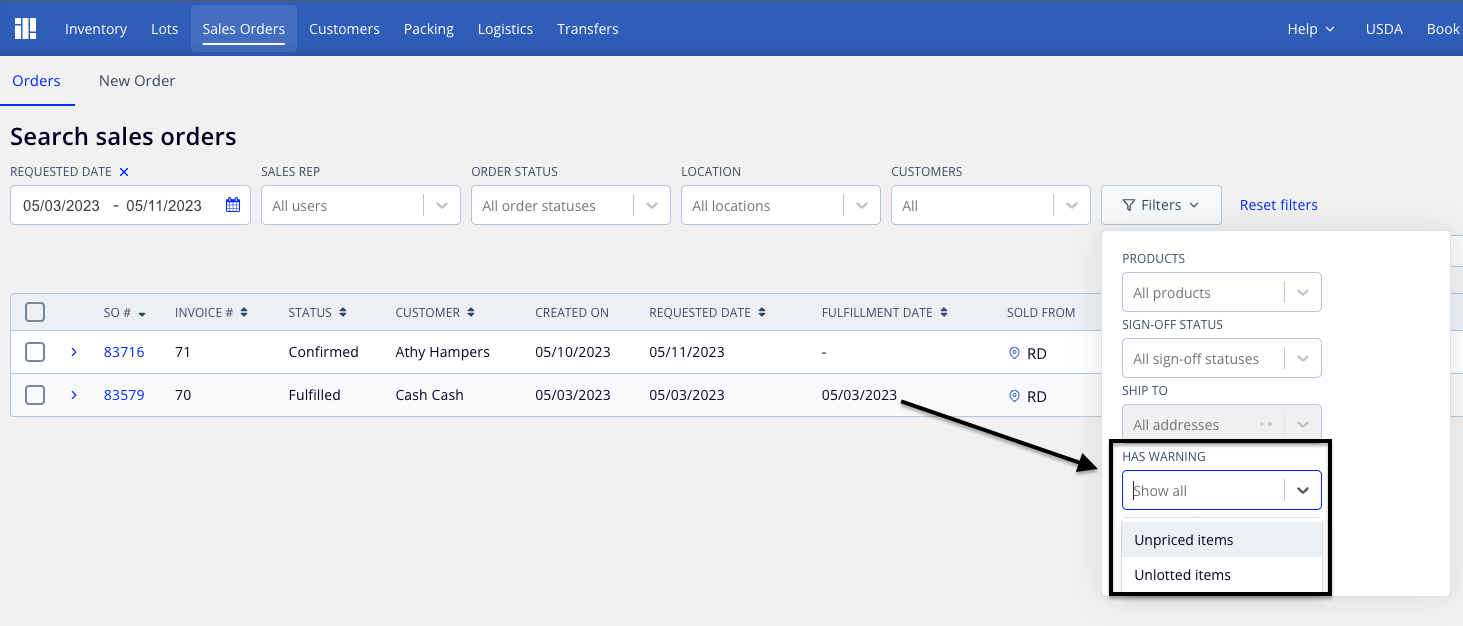Screen dimensions: 1463x626
Task: Clear requested date with the blue X icon
Action: [x=124, y=172]
